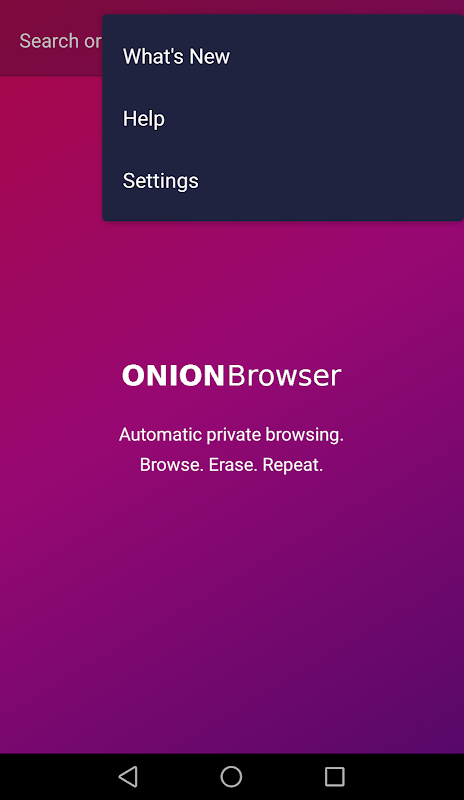Return to the home screen via the circle button
Viewport: 464px width, 800px height.
pos(231,777)
